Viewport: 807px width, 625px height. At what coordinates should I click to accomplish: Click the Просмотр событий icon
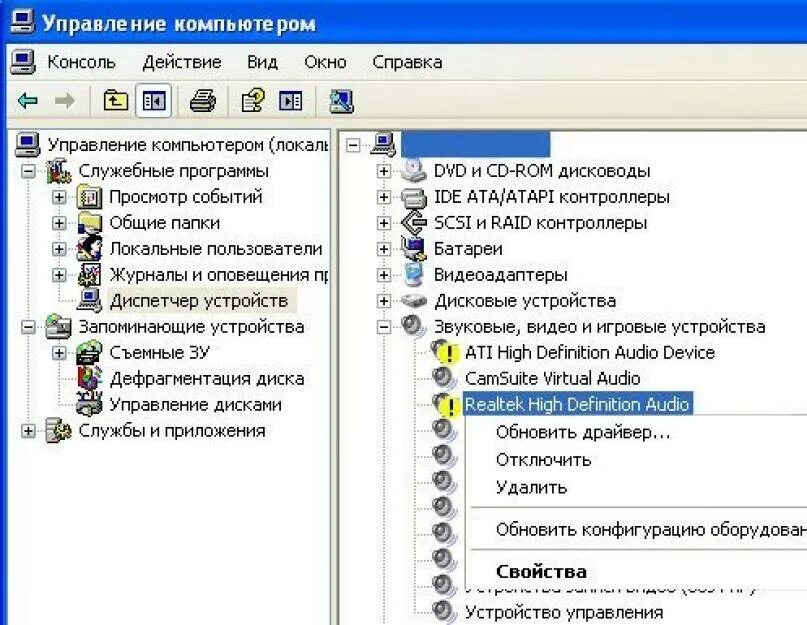(89, 197)
